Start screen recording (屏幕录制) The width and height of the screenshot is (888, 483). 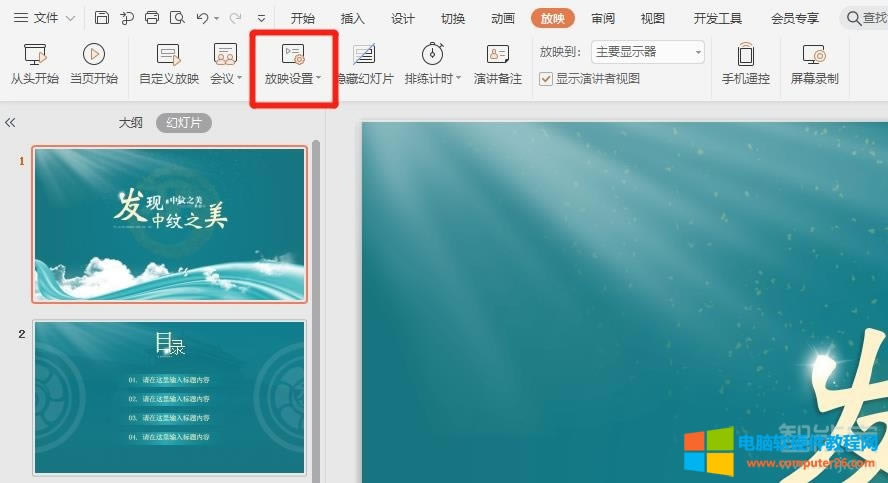click(814, 65)
